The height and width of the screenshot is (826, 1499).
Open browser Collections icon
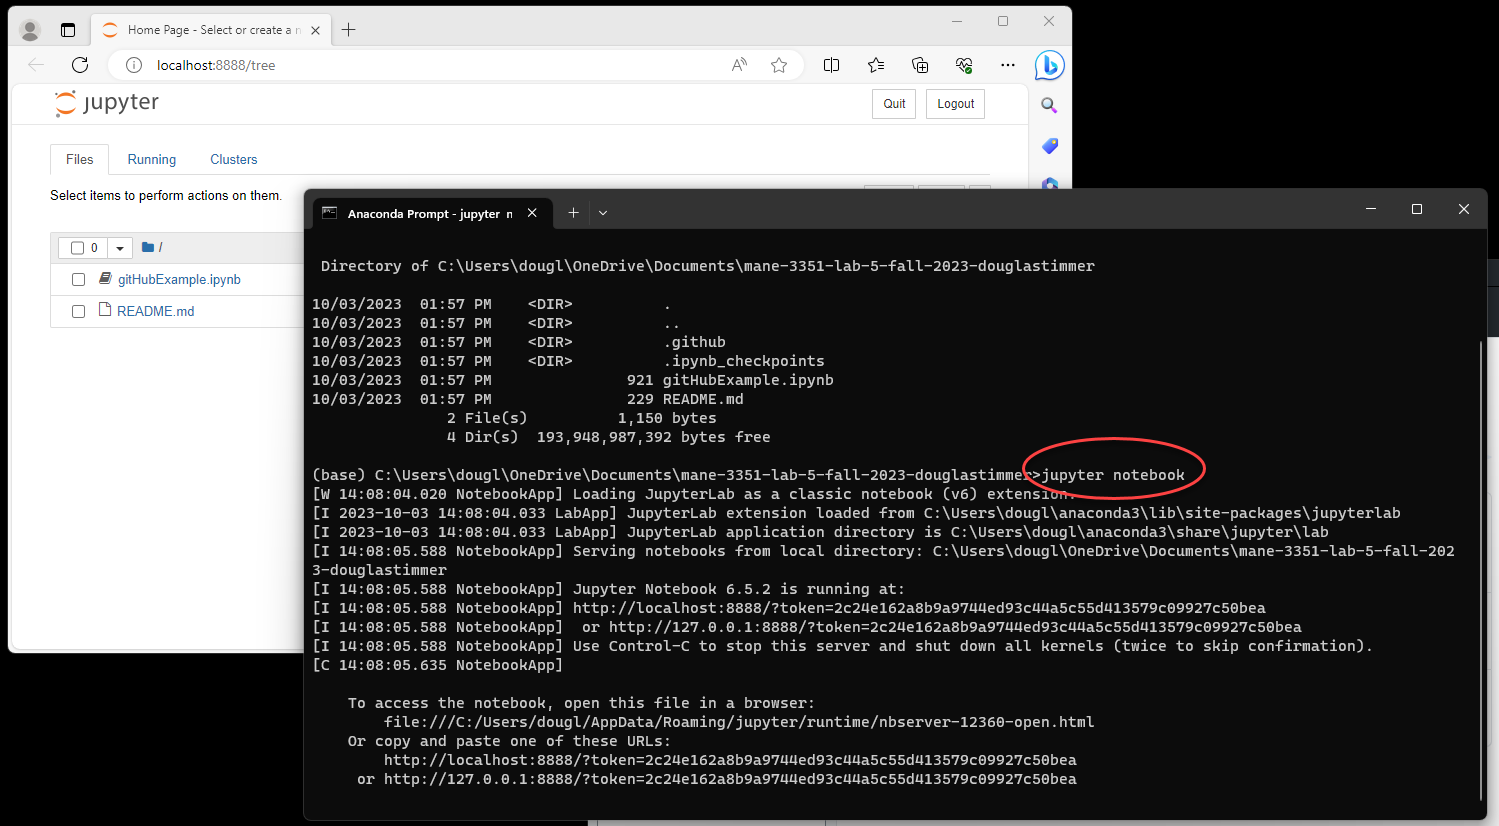point(920,65)
